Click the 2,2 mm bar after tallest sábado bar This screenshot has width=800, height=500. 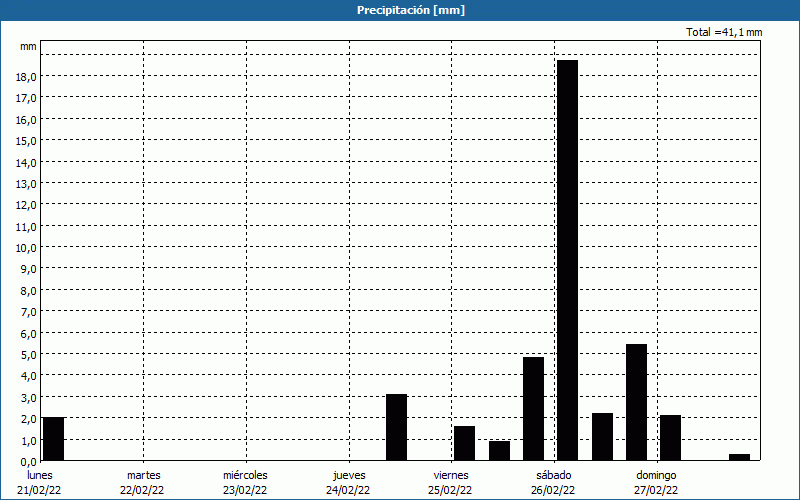click(603, 437)
